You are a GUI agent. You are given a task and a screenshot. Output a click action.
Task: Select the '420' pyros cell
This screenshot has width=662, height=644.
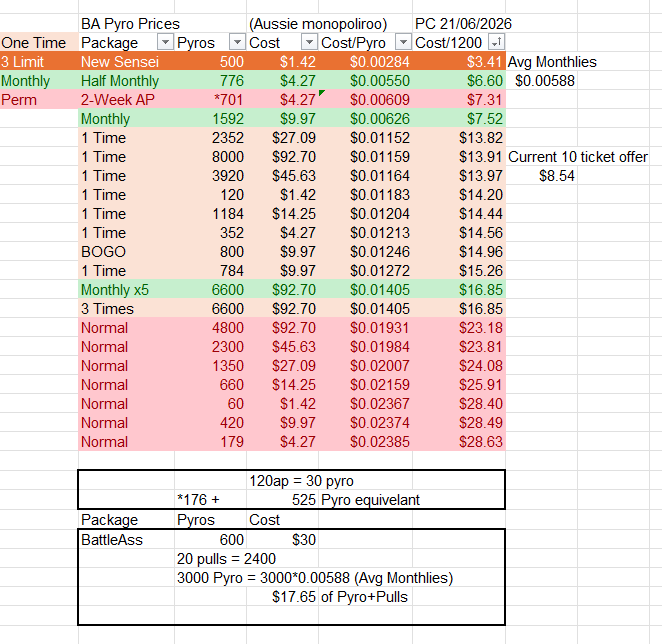(210, 423)
